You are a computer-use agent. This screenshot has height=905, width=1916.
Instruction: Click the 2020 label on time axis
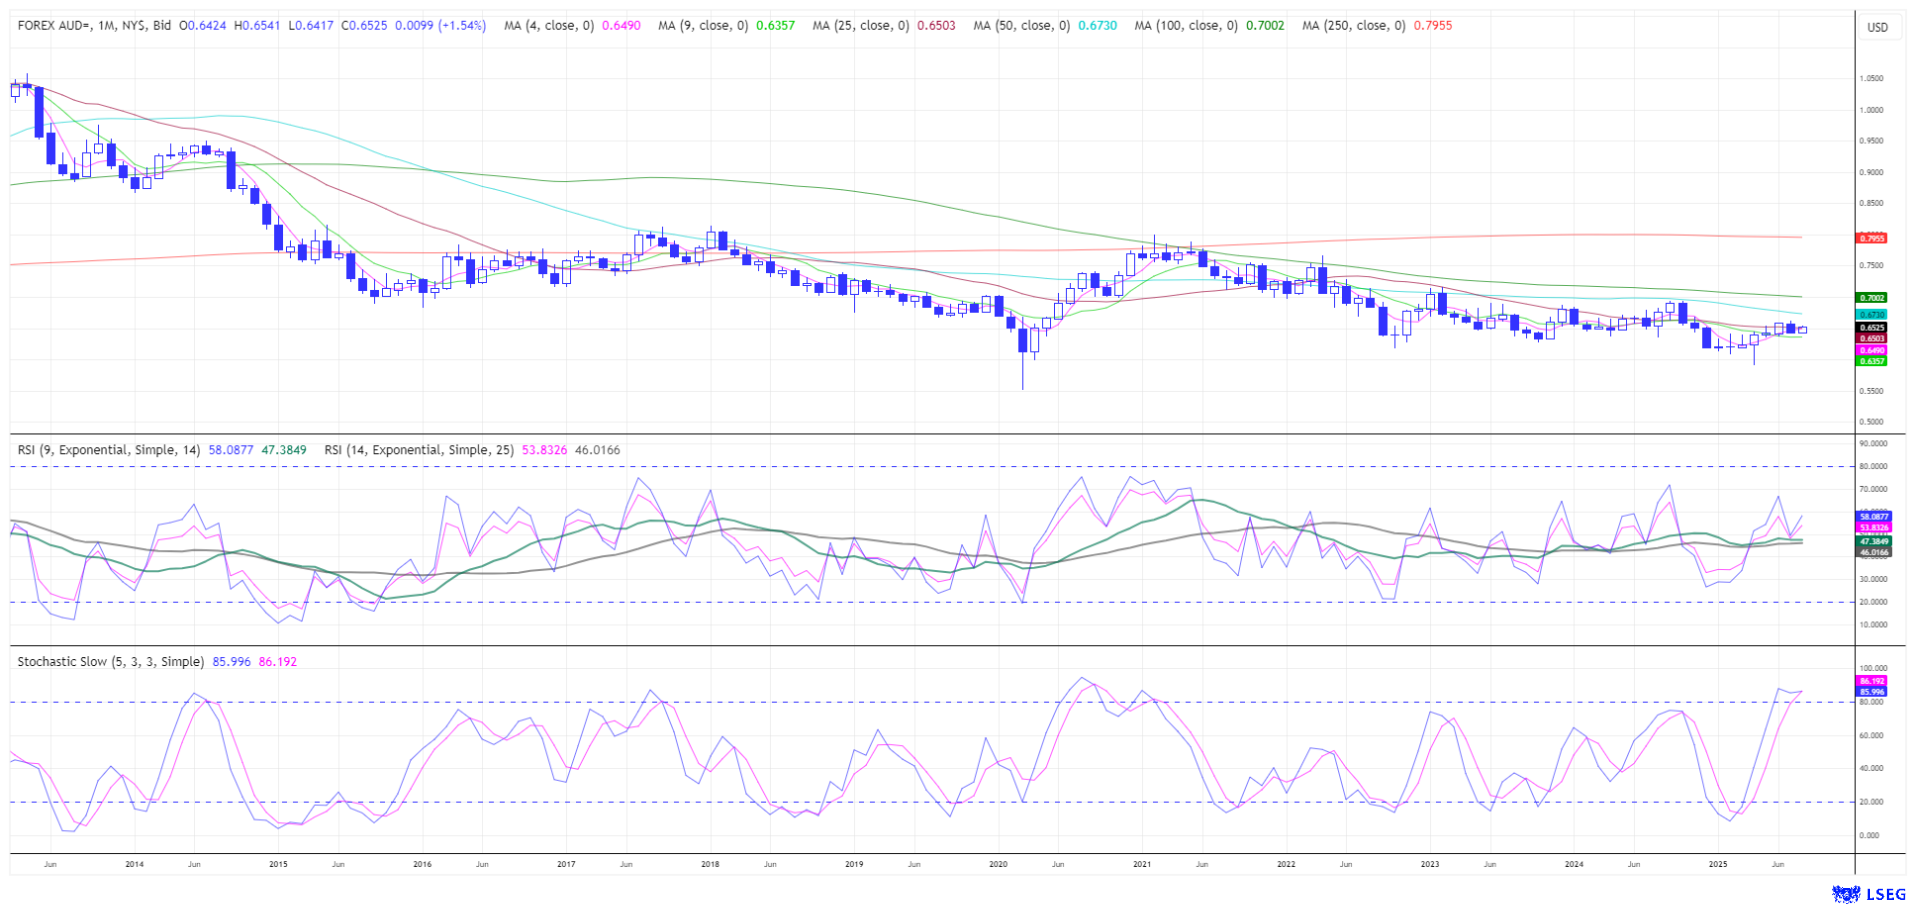(x=997, y=864)
